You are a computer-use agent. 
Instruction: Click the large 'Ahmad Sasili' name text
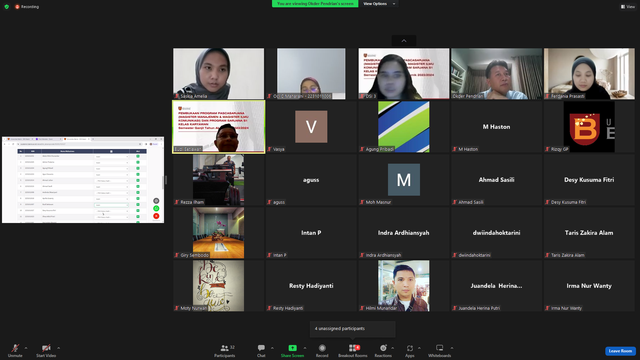[x=496, y=180]
